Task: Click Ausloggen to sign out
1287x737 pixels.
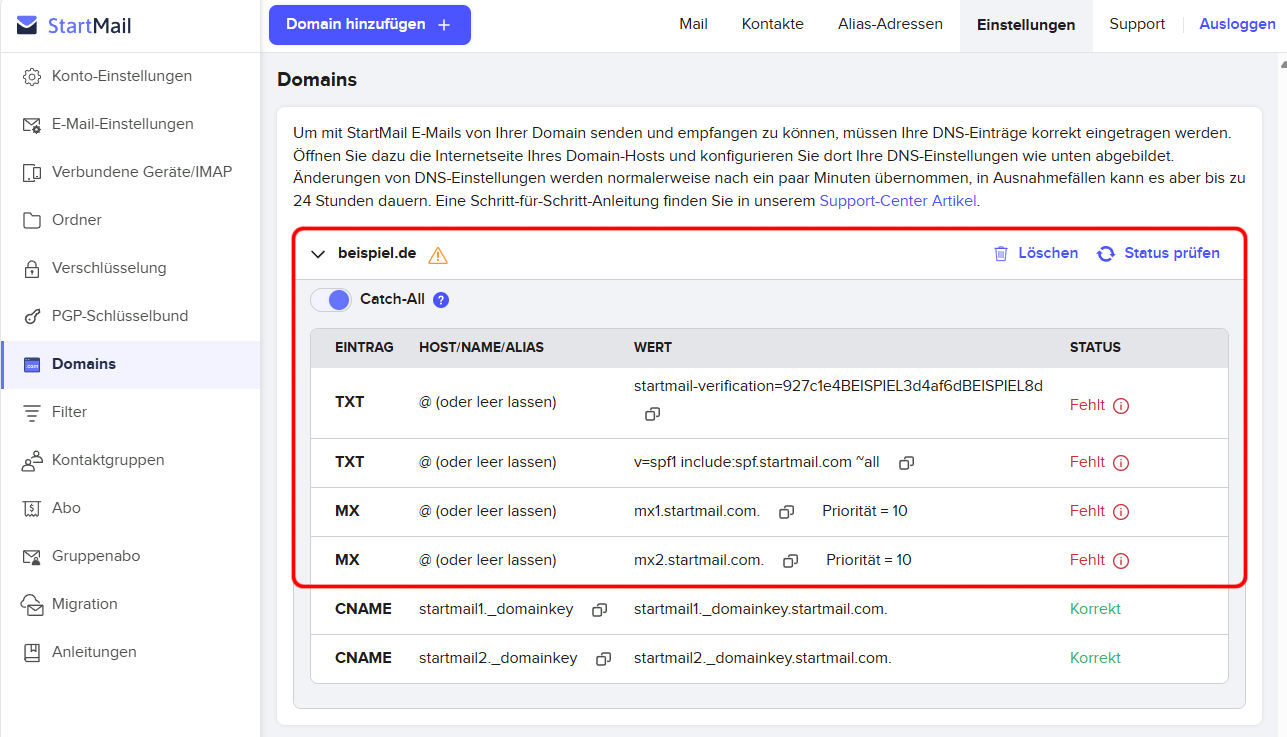Action: click(1237, 24)
